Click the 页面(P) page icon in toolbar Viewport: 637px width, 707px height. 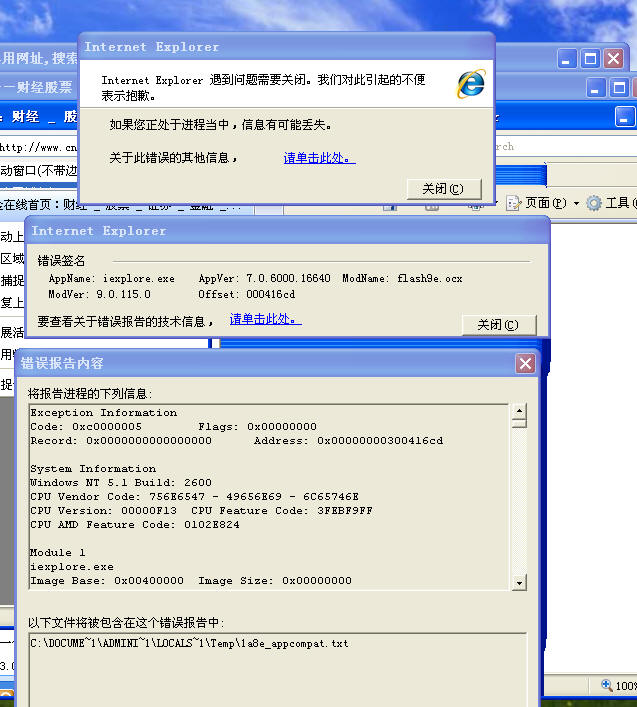coord(513,203)
